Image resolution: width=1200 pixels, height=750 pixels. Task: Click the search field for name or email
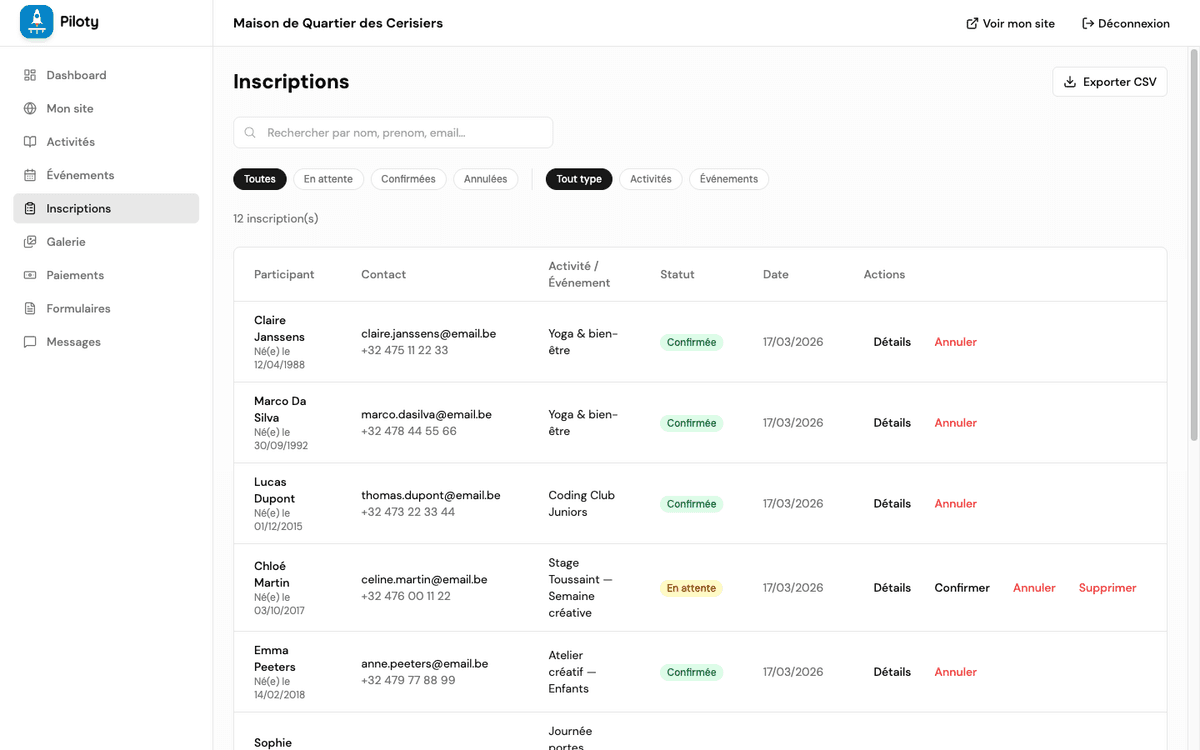click(393, 132)
